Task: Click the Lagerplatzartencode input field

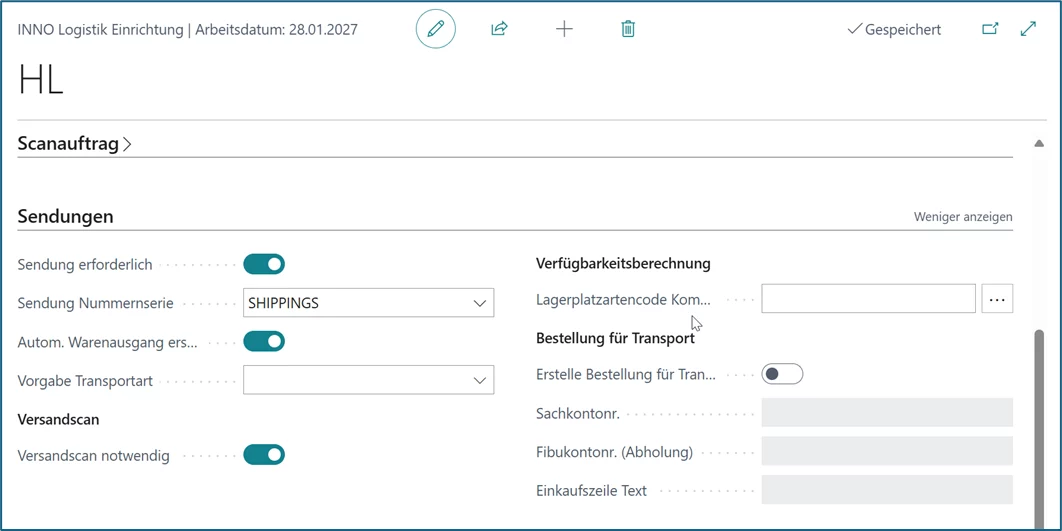Action: coord(867,299)
